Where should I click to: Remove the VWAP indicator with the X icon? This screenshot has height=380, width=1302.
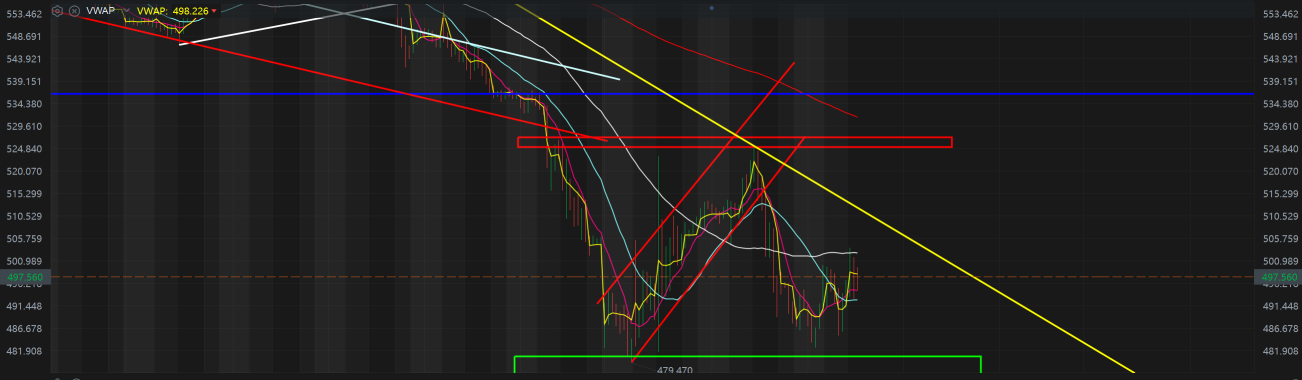(74, 11)
